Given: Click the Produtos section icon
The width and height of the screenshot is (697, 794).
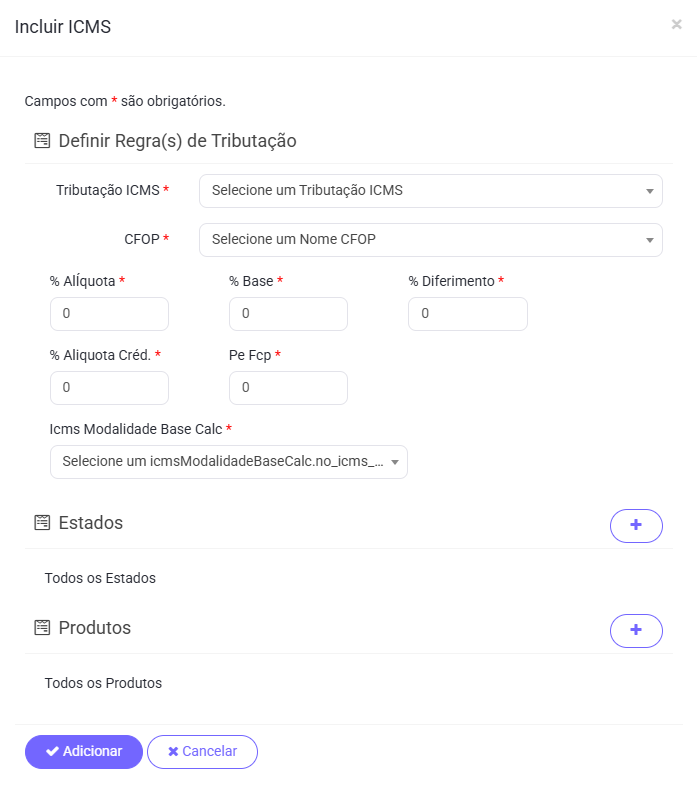Looking at the screenshot, I should 42,628.
